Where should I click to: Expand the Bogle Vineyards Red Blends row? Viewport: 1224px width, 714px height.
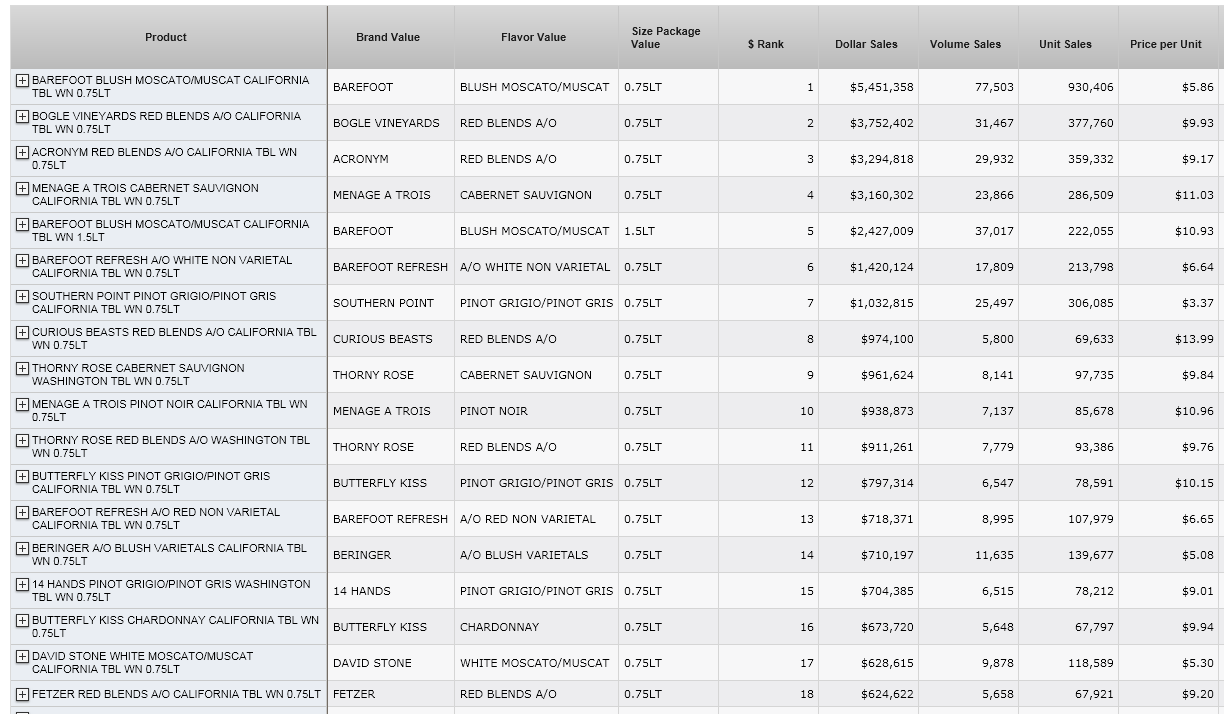pyautogui.click(x=22, y=116)
